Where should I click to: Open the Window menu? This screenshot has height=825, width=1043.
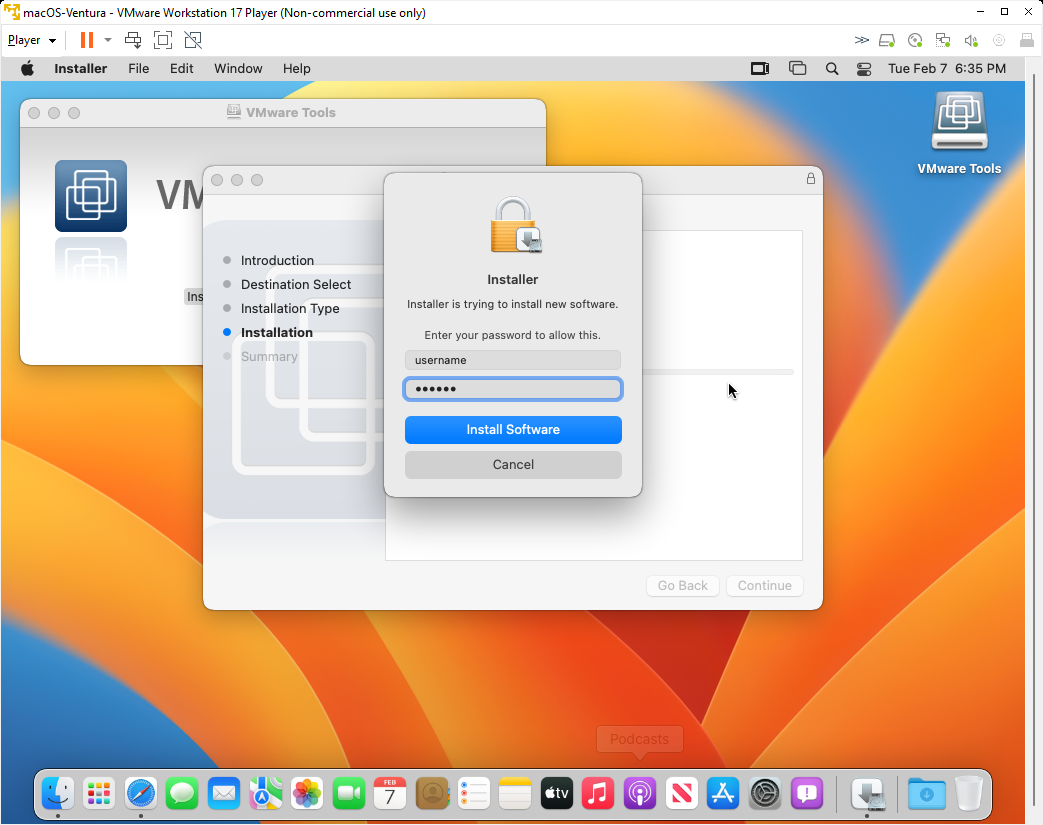(x=238, y=69)
